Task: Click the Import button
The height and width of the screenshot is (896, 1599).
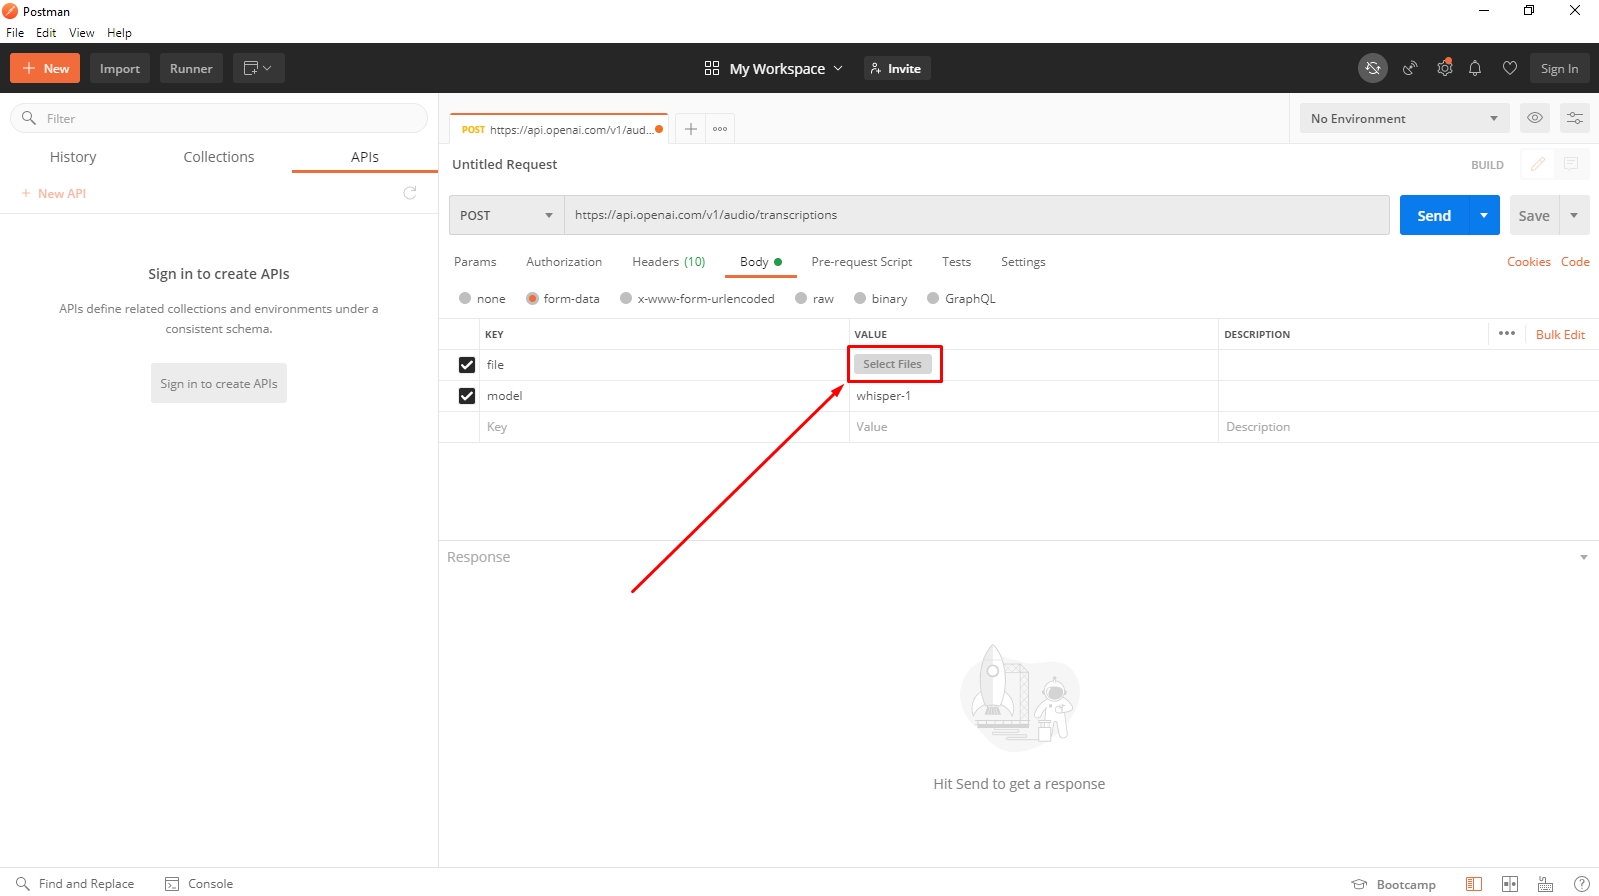Action: pyautogui.click(x=120, y=68)
